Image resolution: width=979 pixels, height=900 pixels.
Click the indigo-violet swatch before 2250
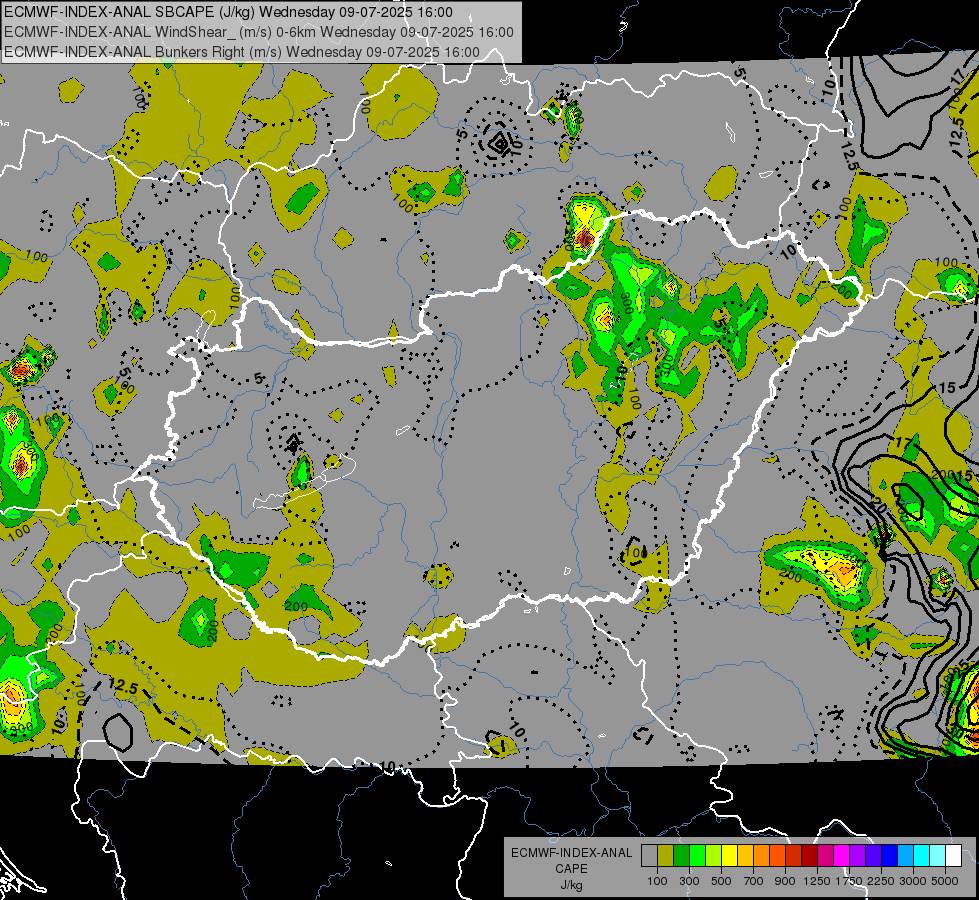click(x=873, y=856)
